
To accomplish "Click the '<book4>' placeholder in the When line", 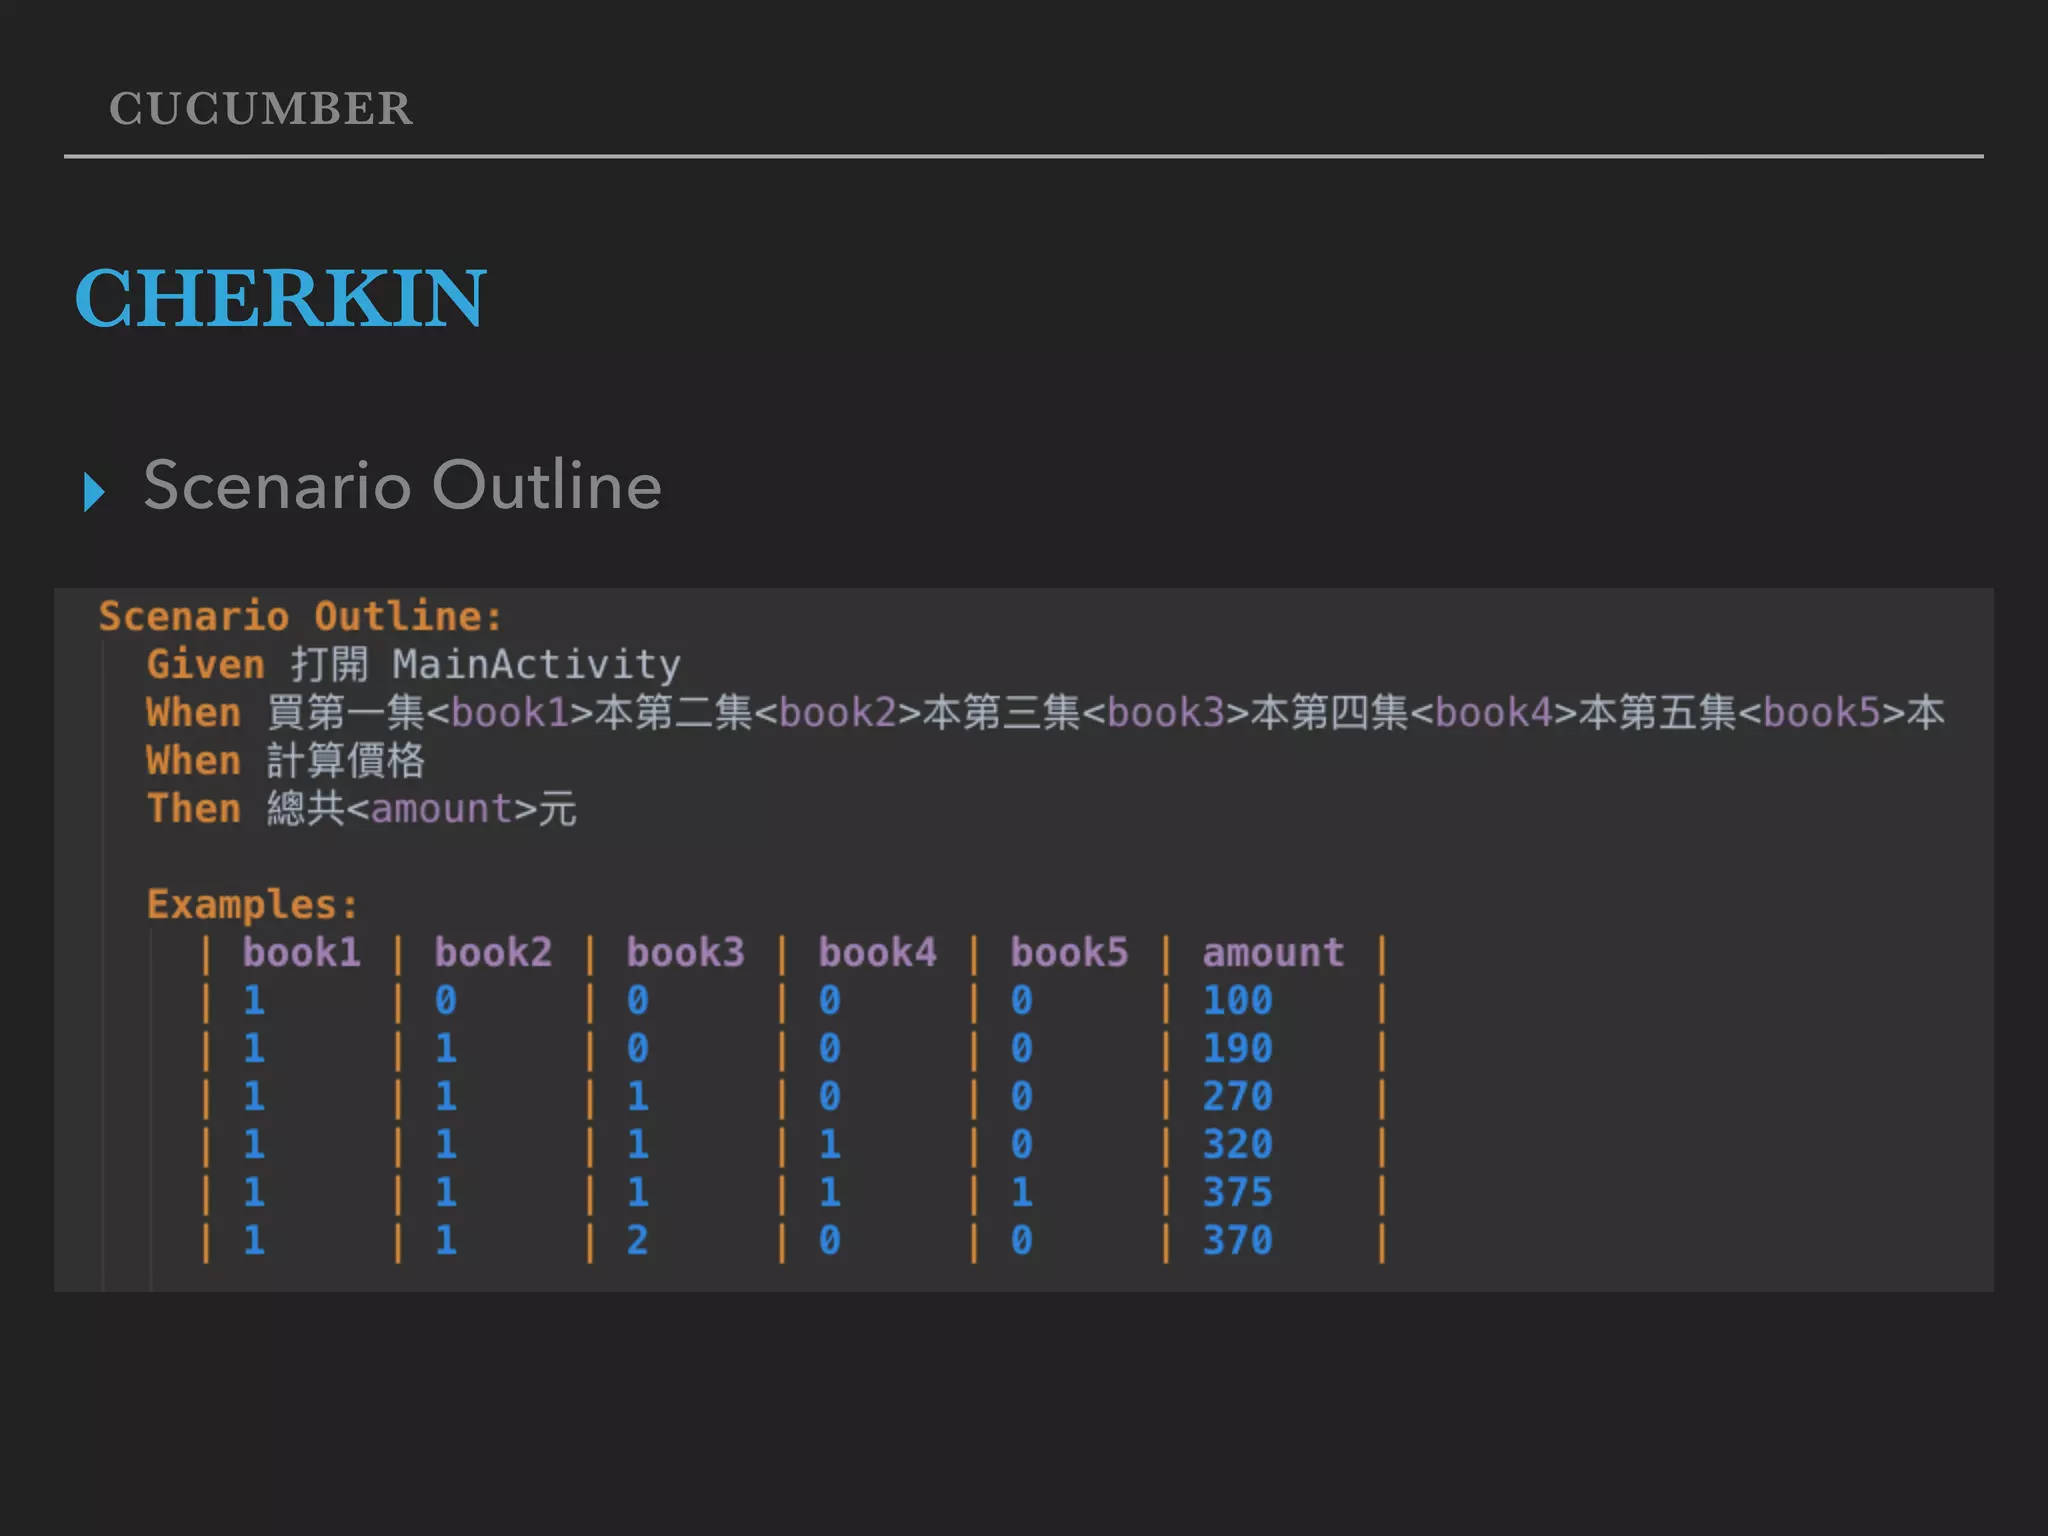I will (1494, 713).
